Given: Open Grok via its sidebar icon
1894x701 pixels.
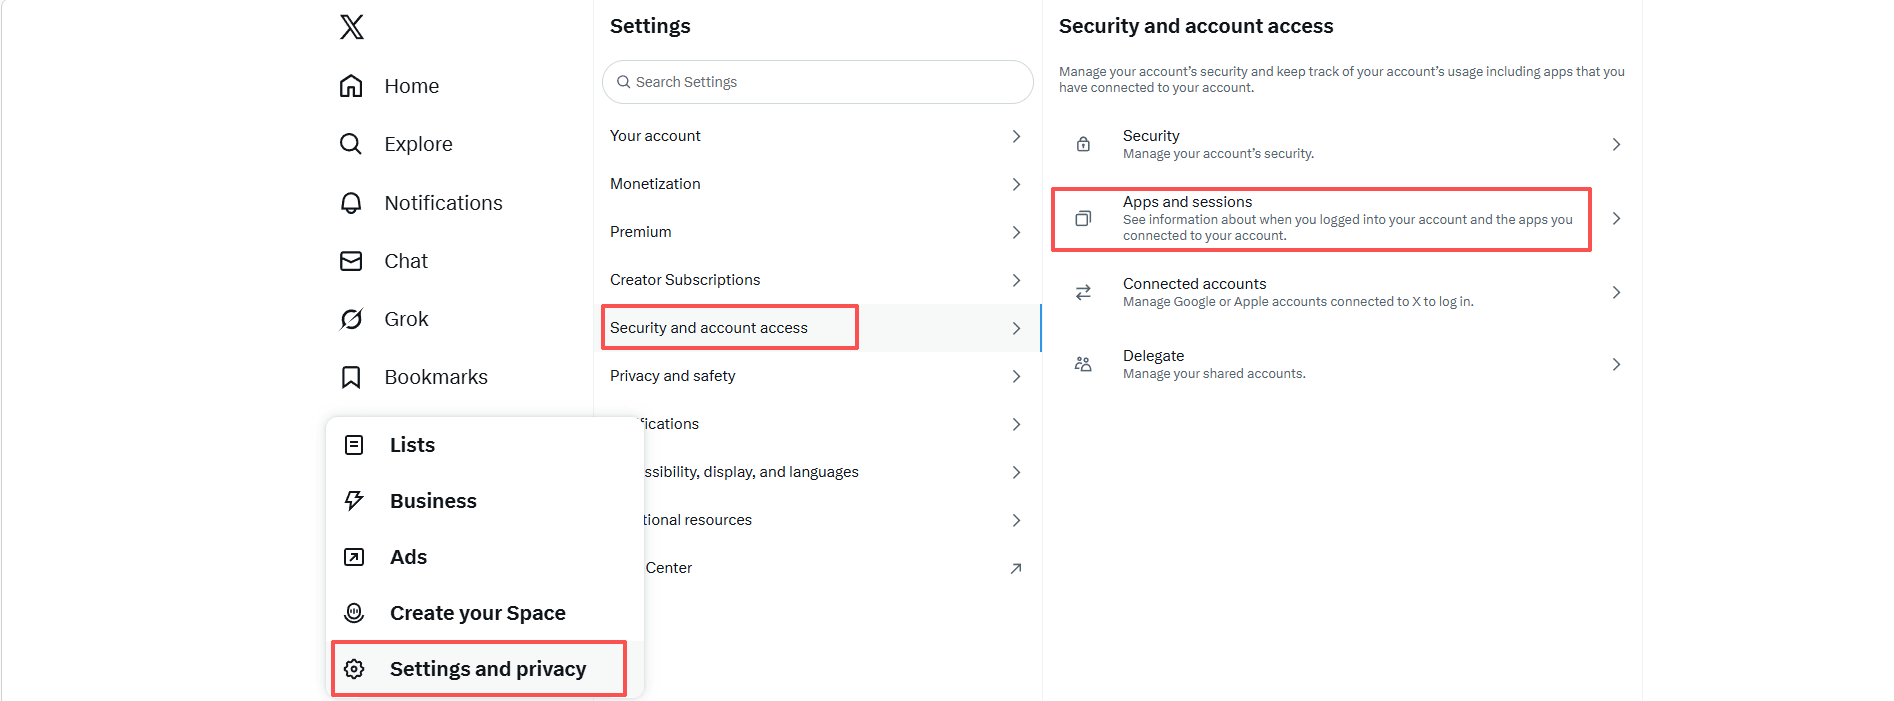Looking at the screenshot, I should [351, 319].
